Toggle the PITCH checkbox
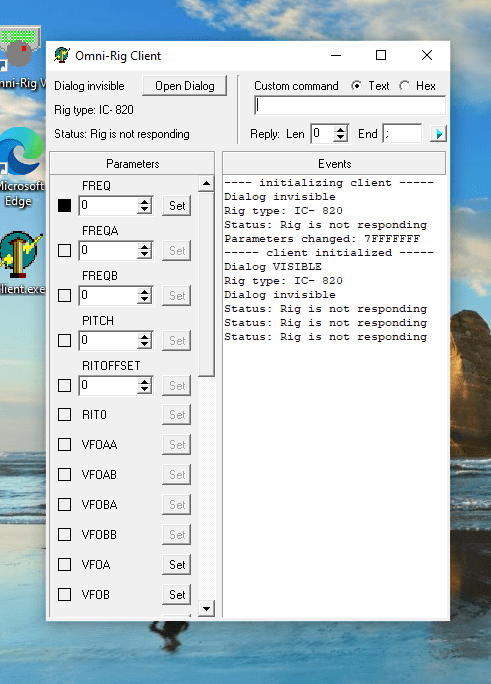Screen dimensions: 491x684 65,340
